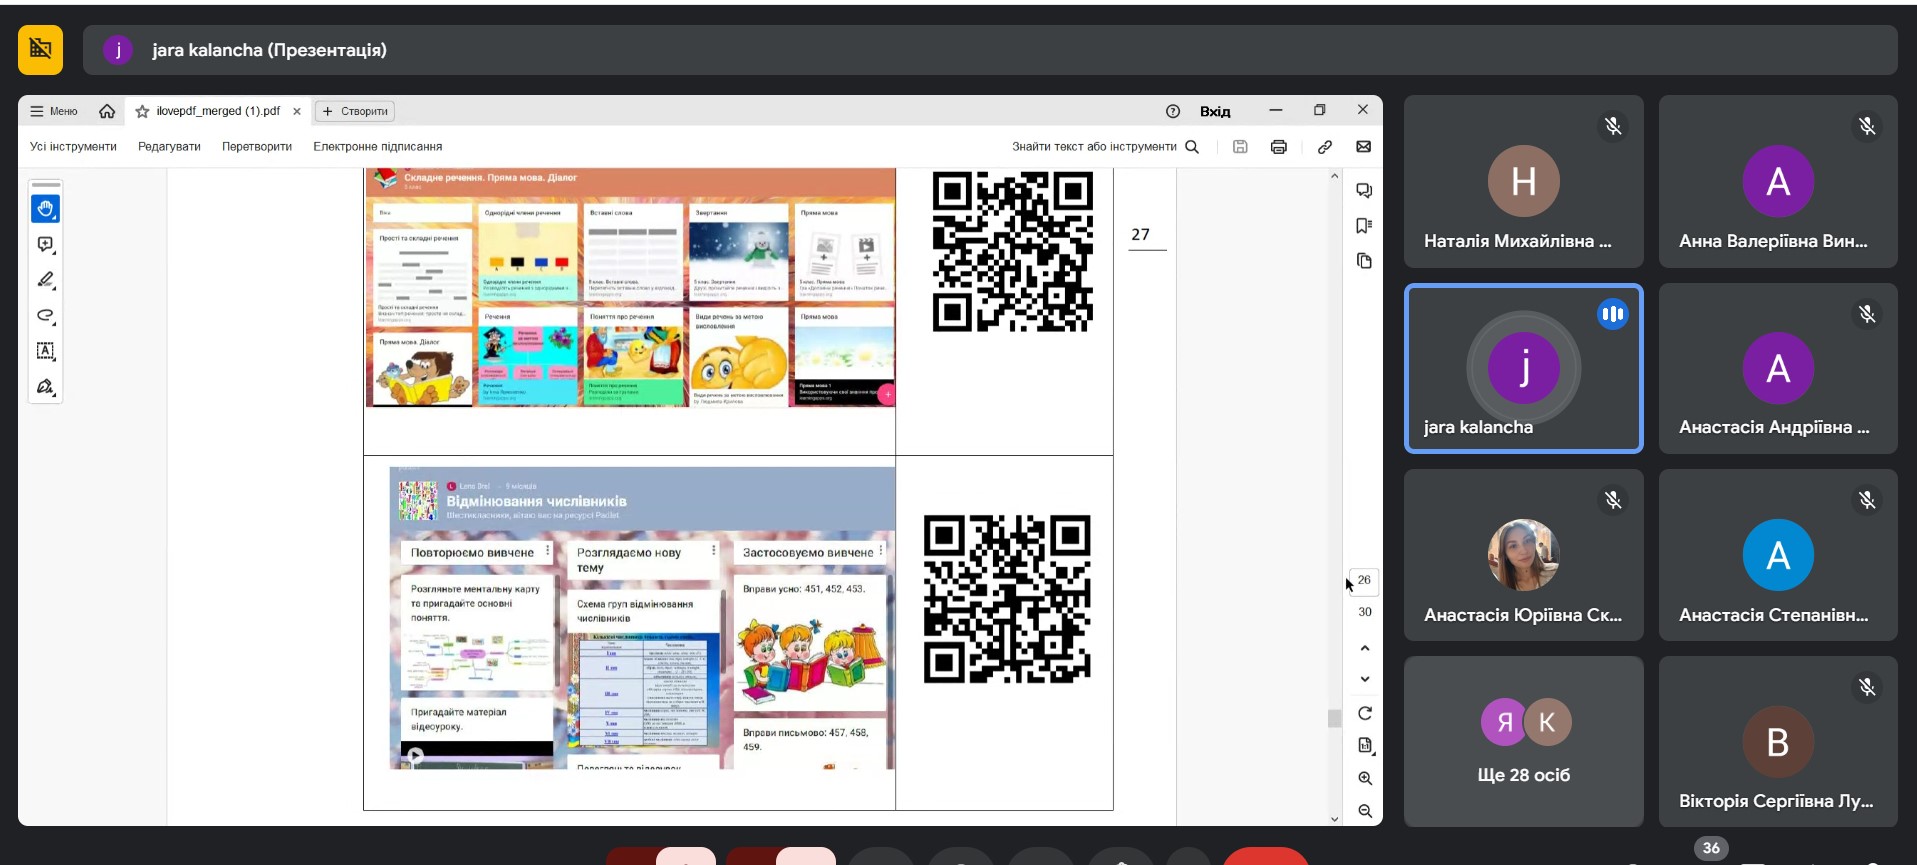Open the Ще 28 осіб tile

1523,741
